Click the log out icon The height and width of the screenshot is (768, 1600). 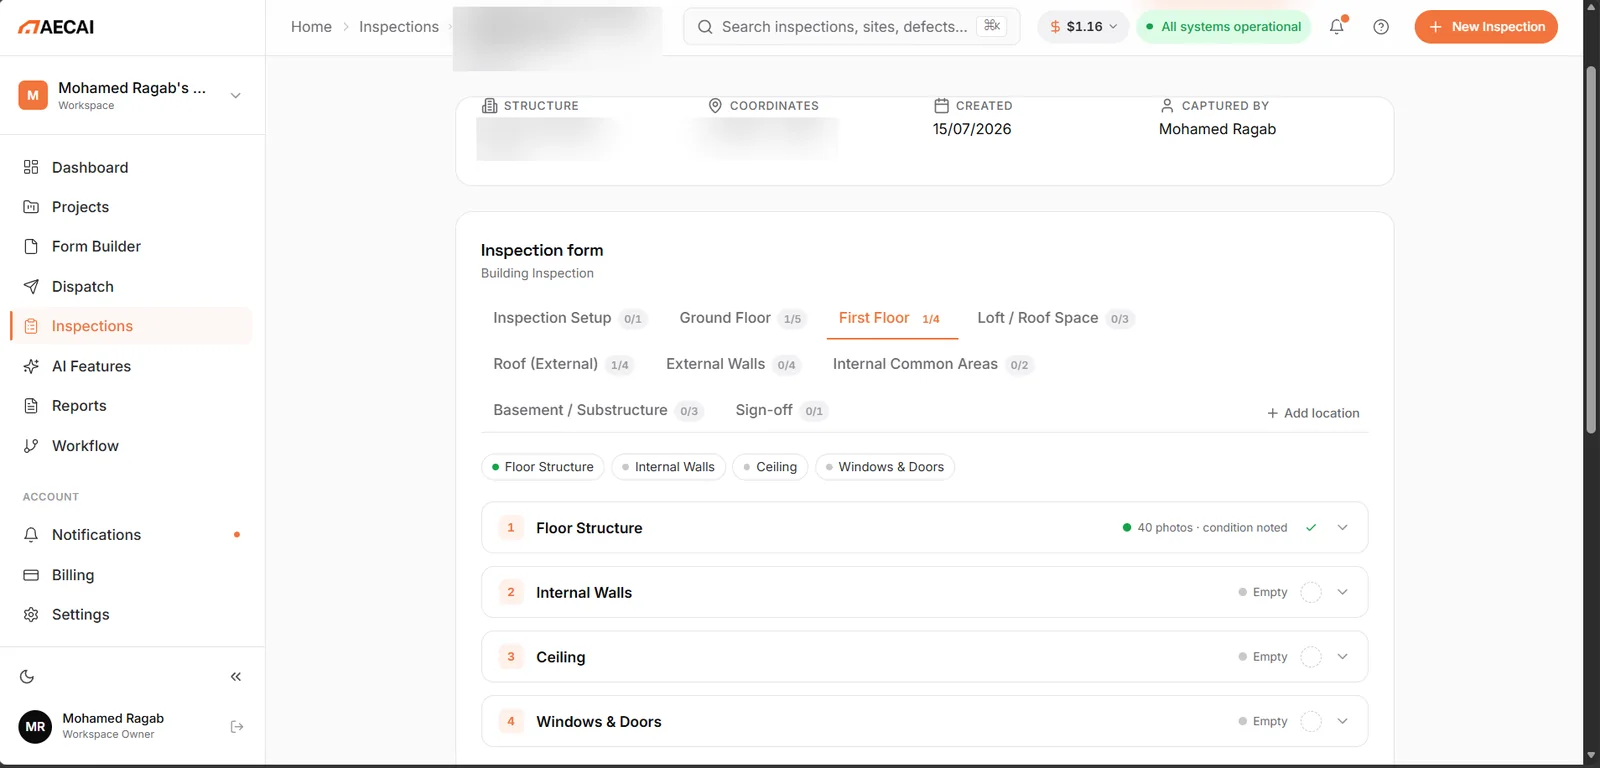coord(237,727)
